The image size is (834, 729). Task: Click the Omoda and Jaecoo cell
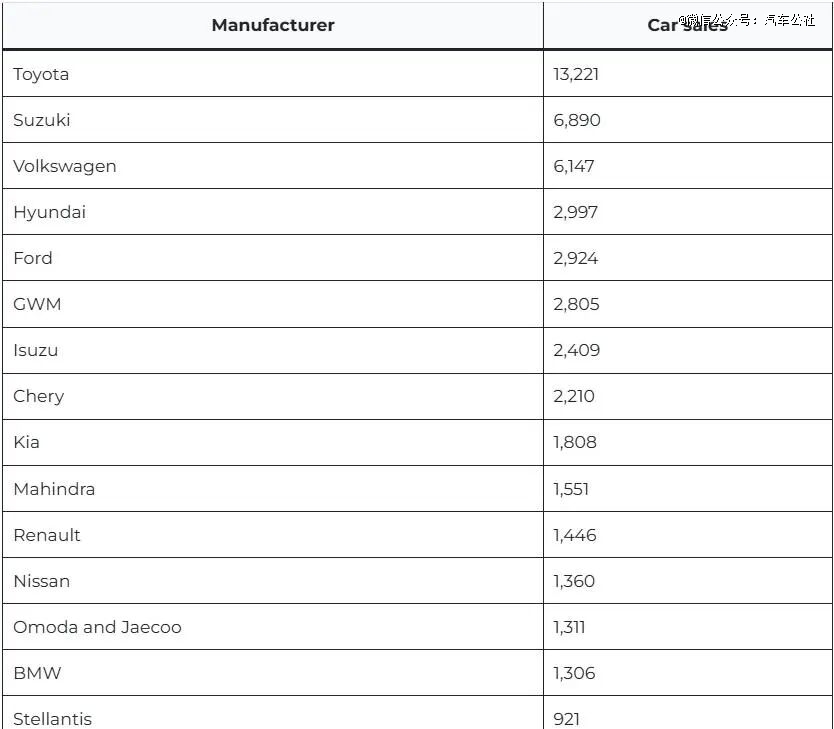98,627
